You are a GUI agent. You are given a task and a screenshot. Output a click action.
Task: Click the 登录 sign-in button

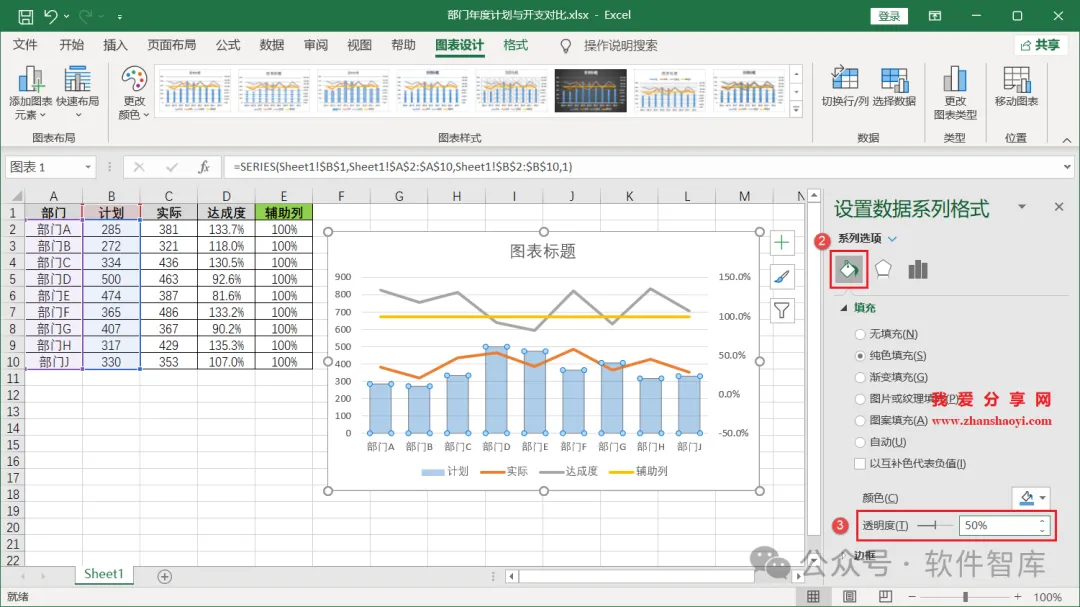(889, 16)
